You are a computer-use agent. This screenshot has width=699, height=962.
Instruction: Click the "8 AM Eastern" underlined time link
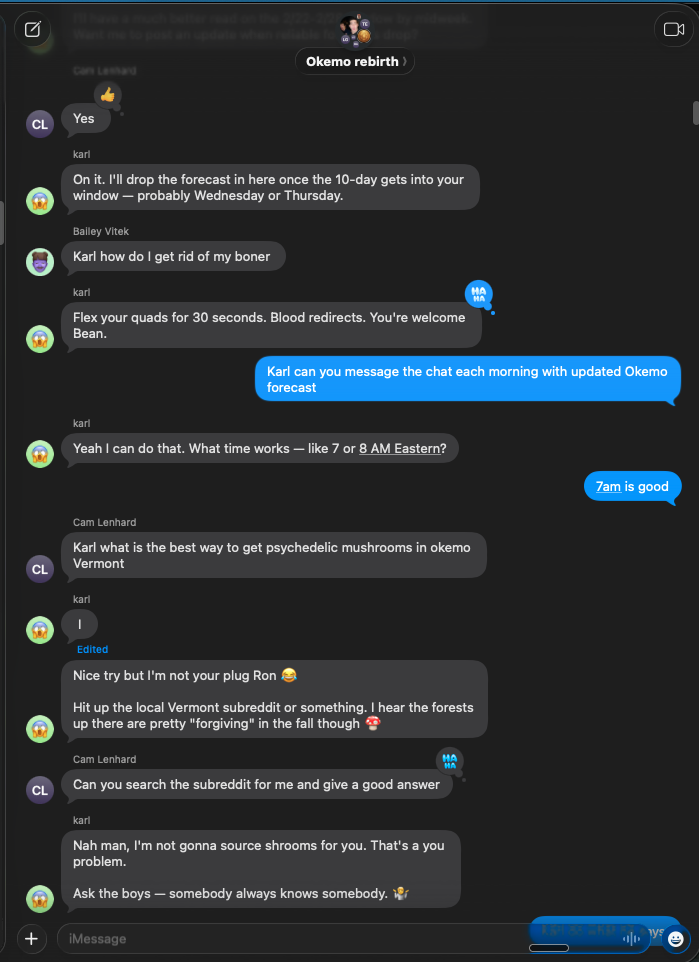click(402, 449)
